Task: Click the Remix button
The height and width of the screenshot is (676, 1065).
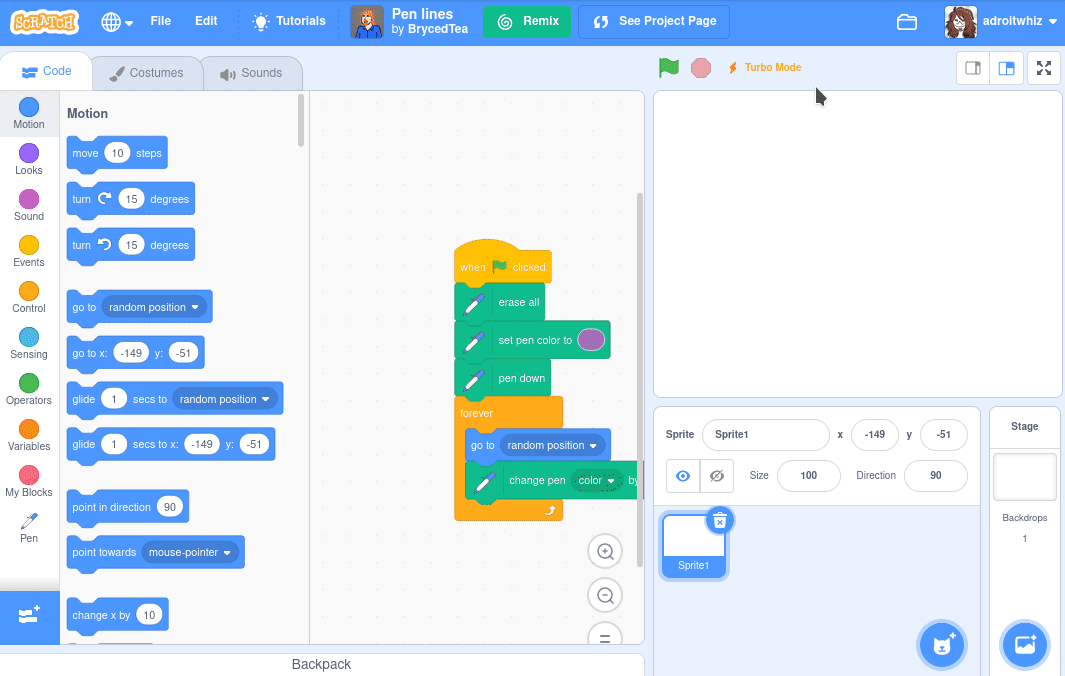Action: pos(527,22)
